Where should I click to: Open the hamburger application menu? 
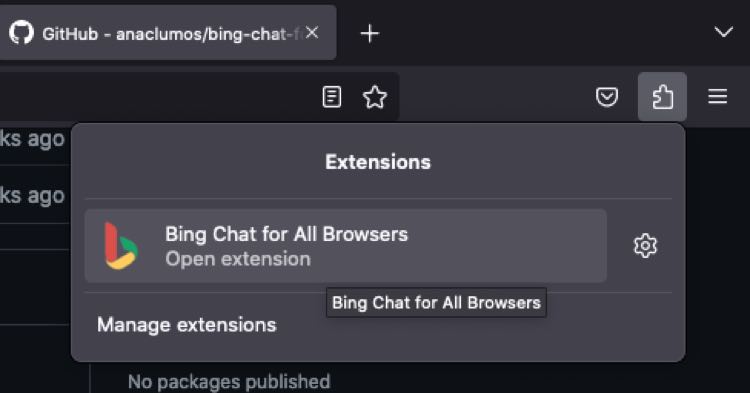click(x=717, y=97)
